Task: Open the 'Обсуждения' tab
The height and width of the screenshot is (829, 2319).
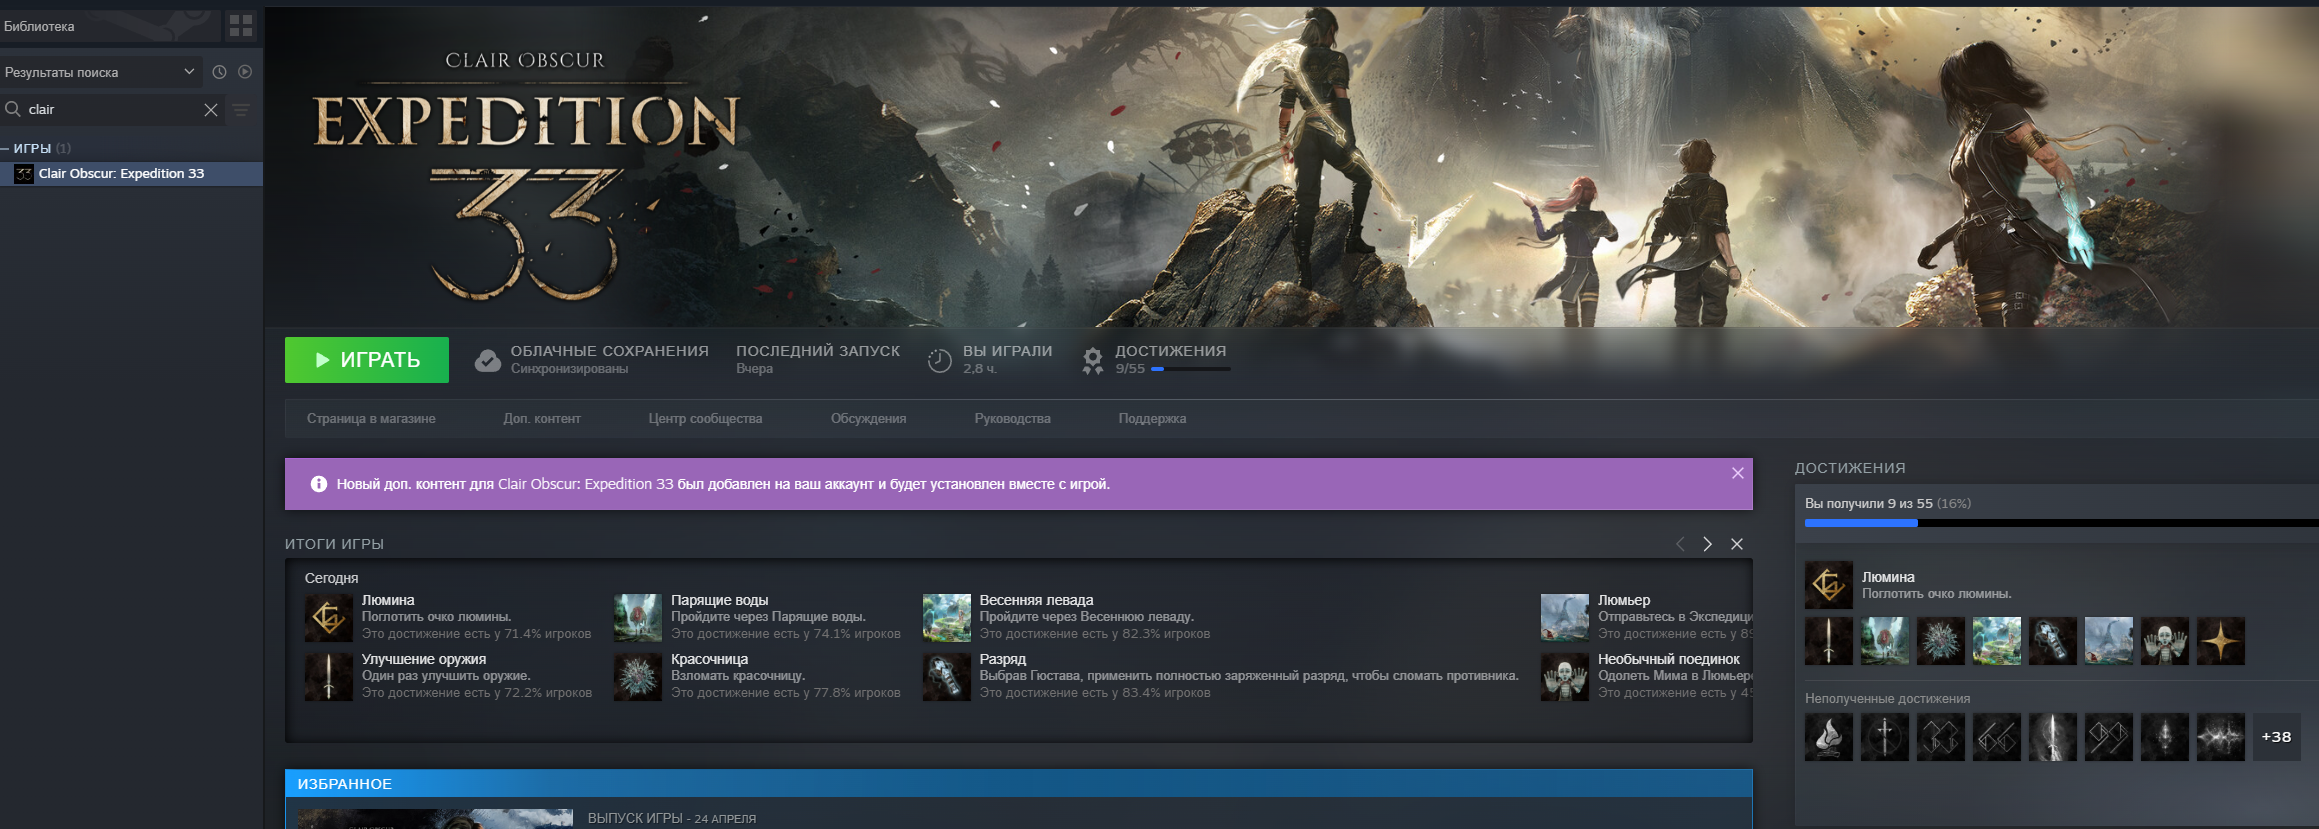Action: tap(868, 419)
